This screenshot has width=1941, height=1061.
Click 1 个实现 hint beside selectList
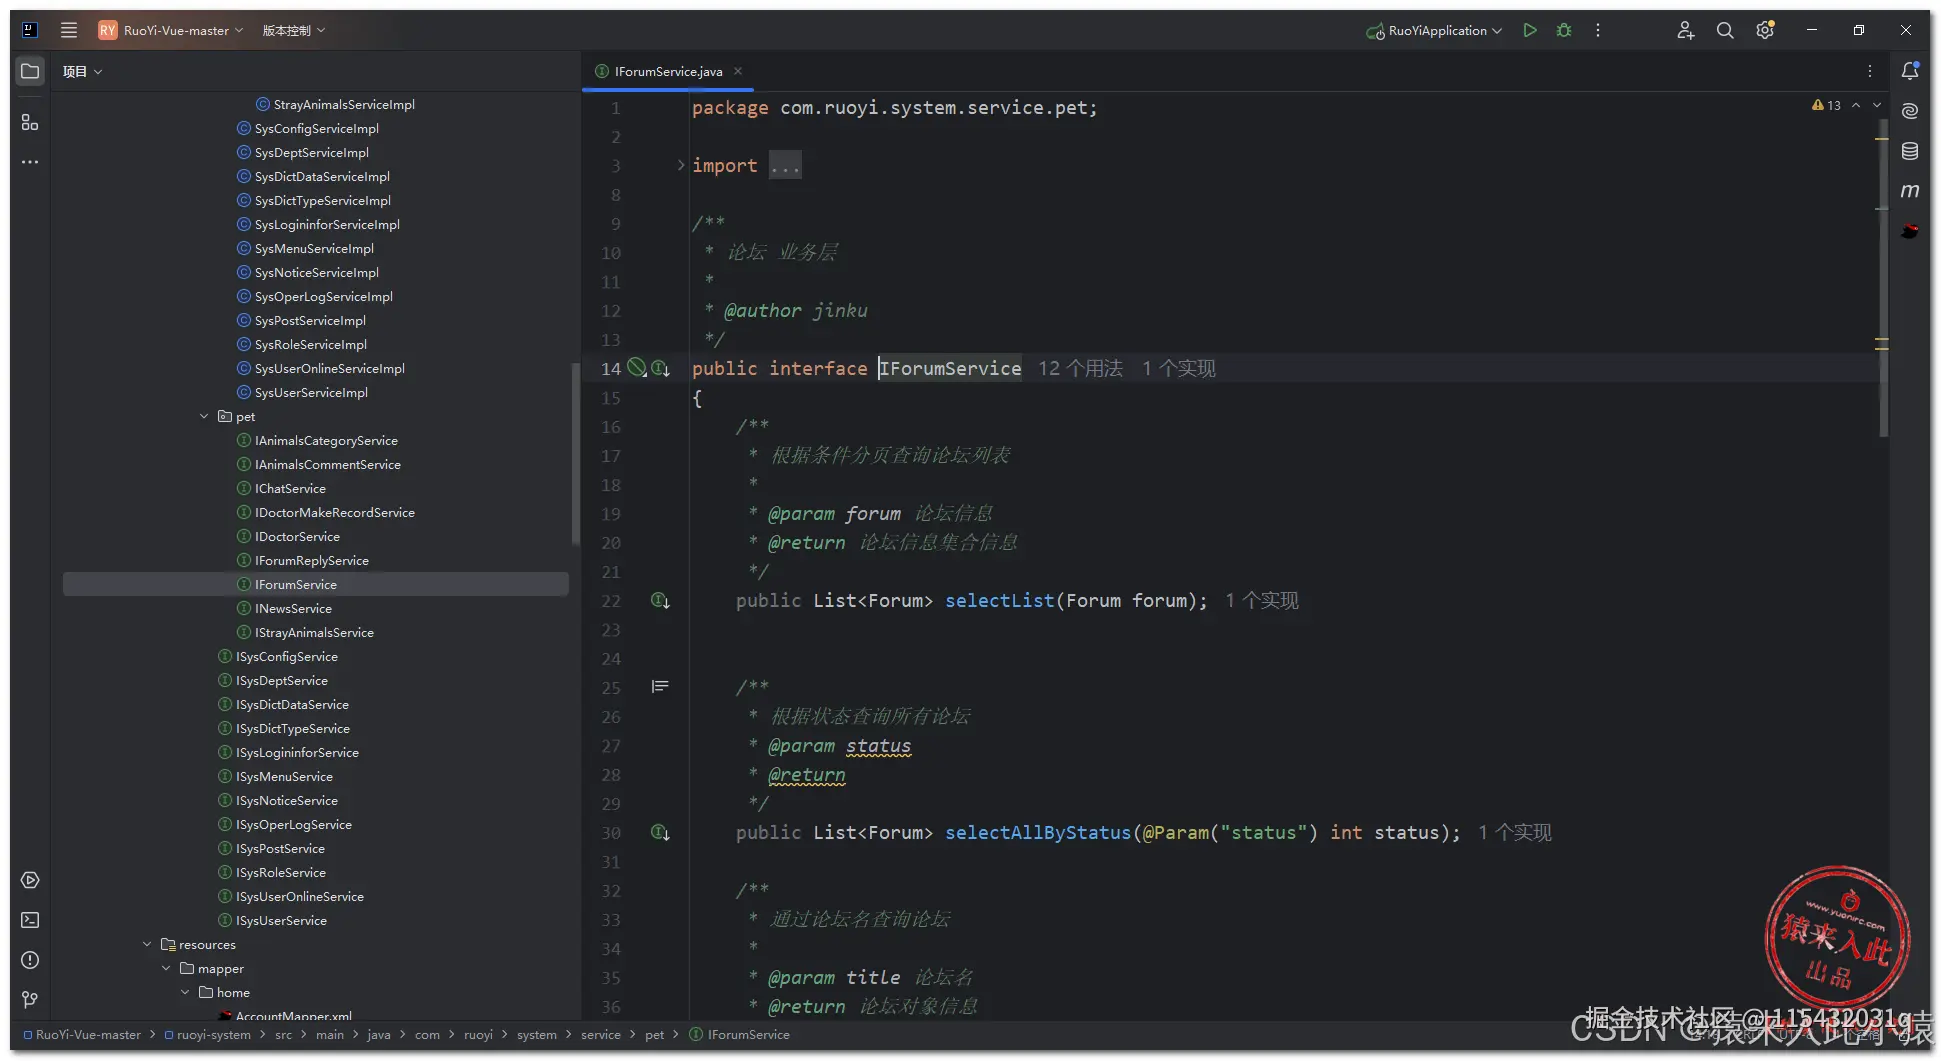(1262, 601)
